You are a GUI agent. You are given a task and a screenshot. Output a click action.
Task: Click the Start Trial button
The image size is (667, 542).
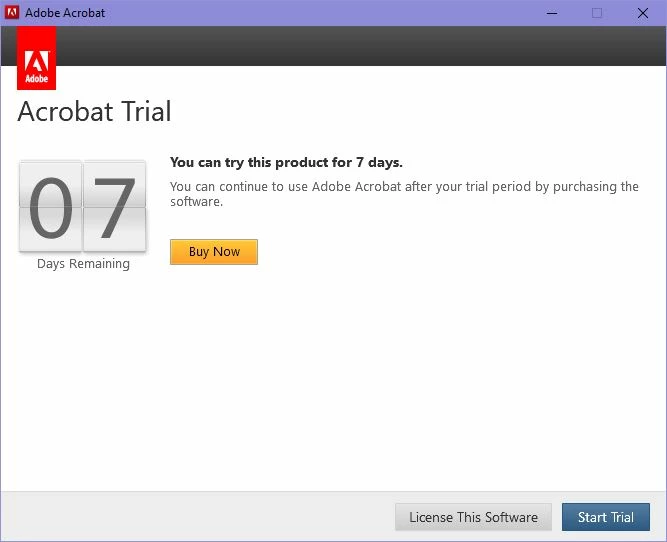tap(606, 517)
